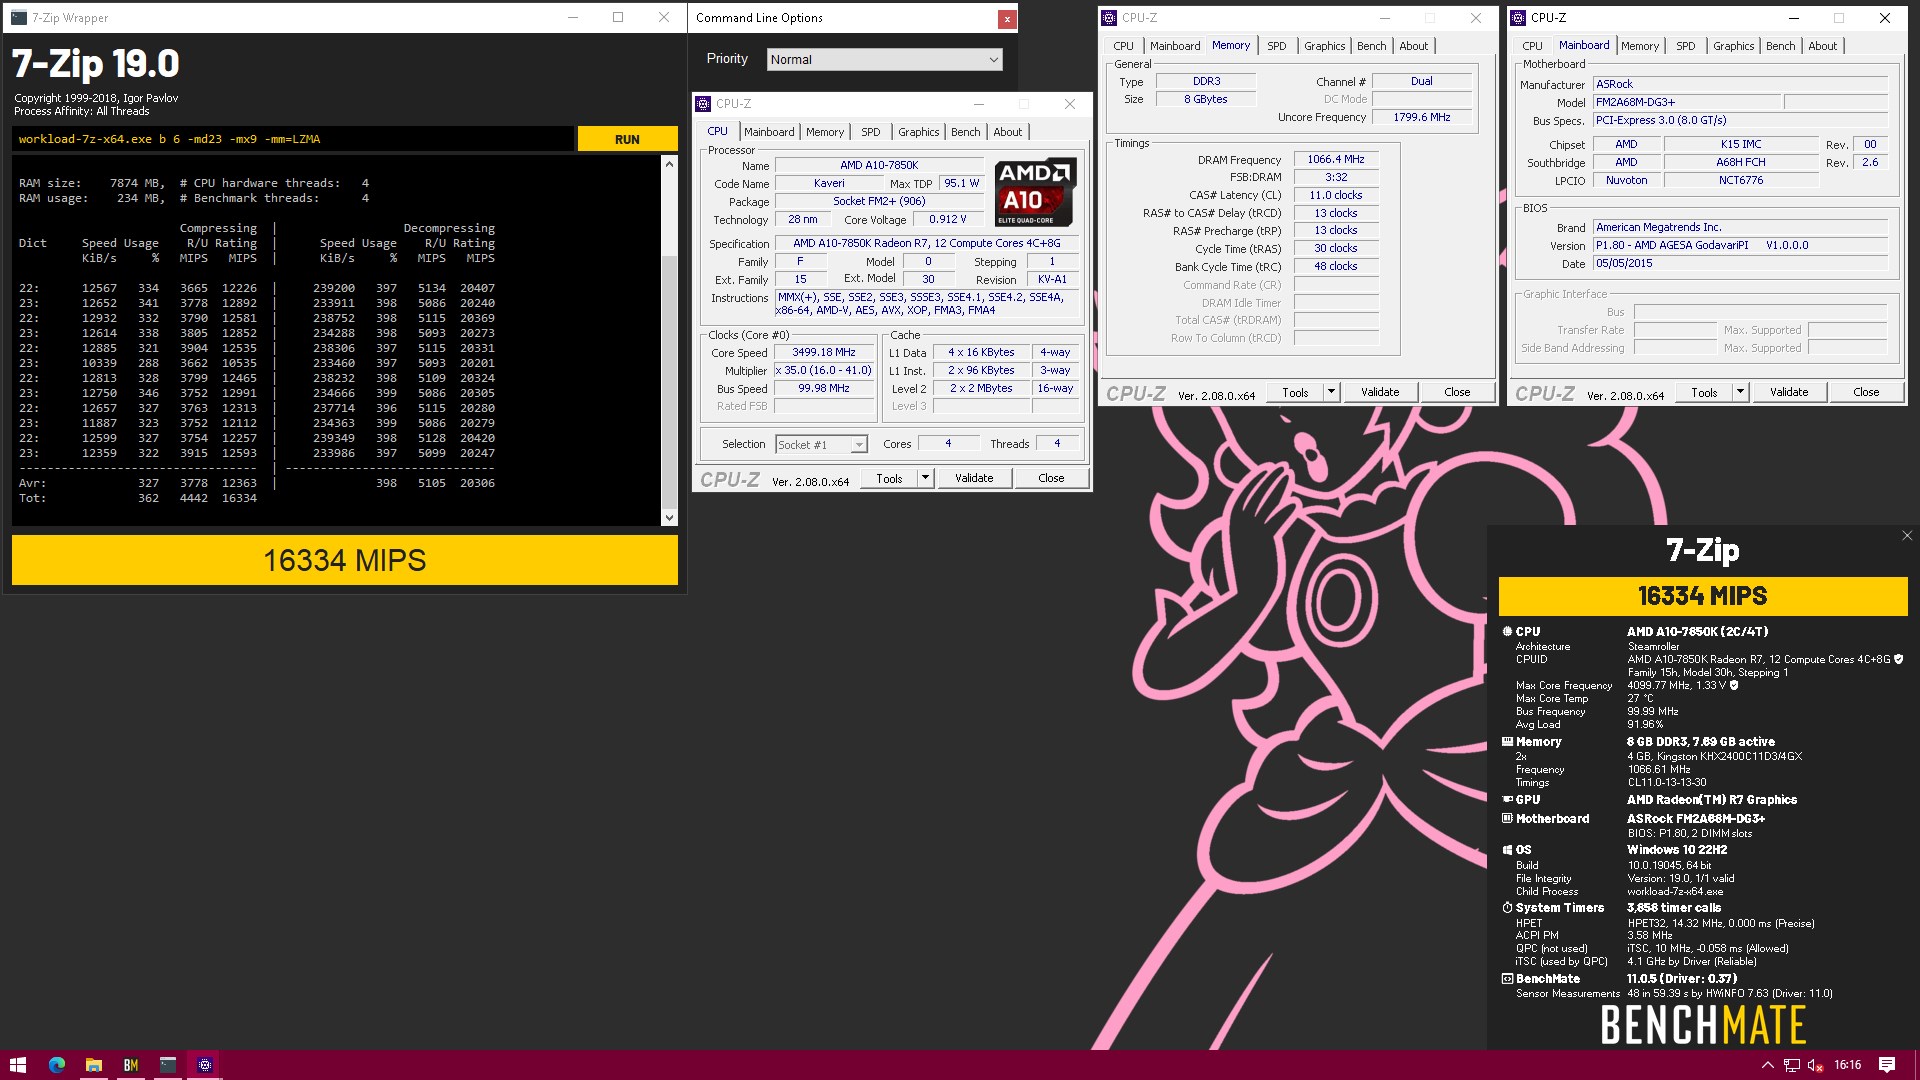Open the Windows Start menu
This screenshot has height=1080, width=1920.
pos(18,1065)
